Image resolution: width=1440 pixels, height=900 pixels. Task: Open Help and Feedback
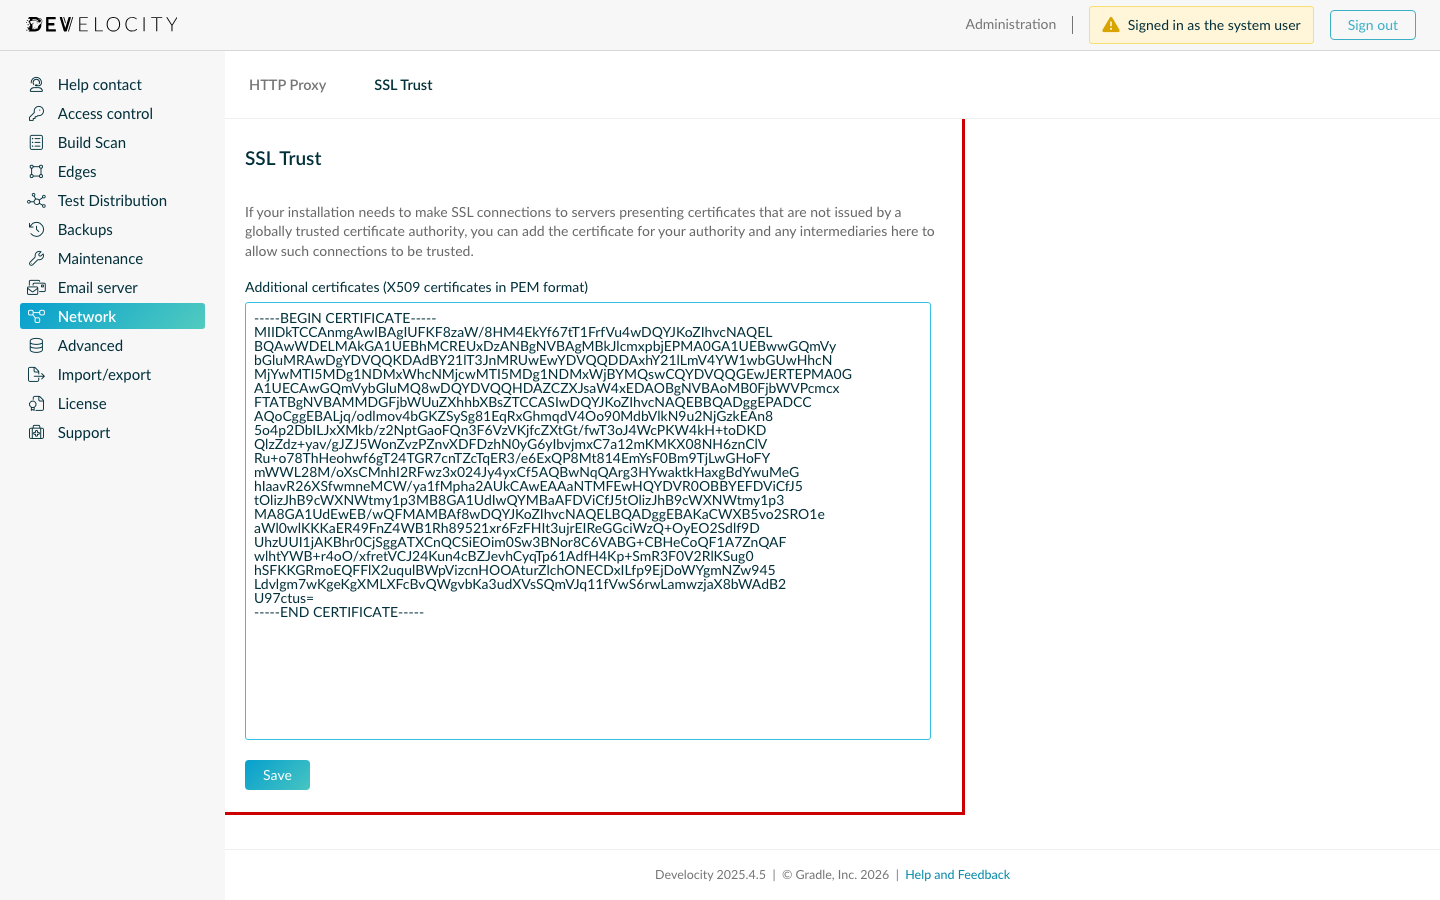pyautogui.click(x=957, y=874)
